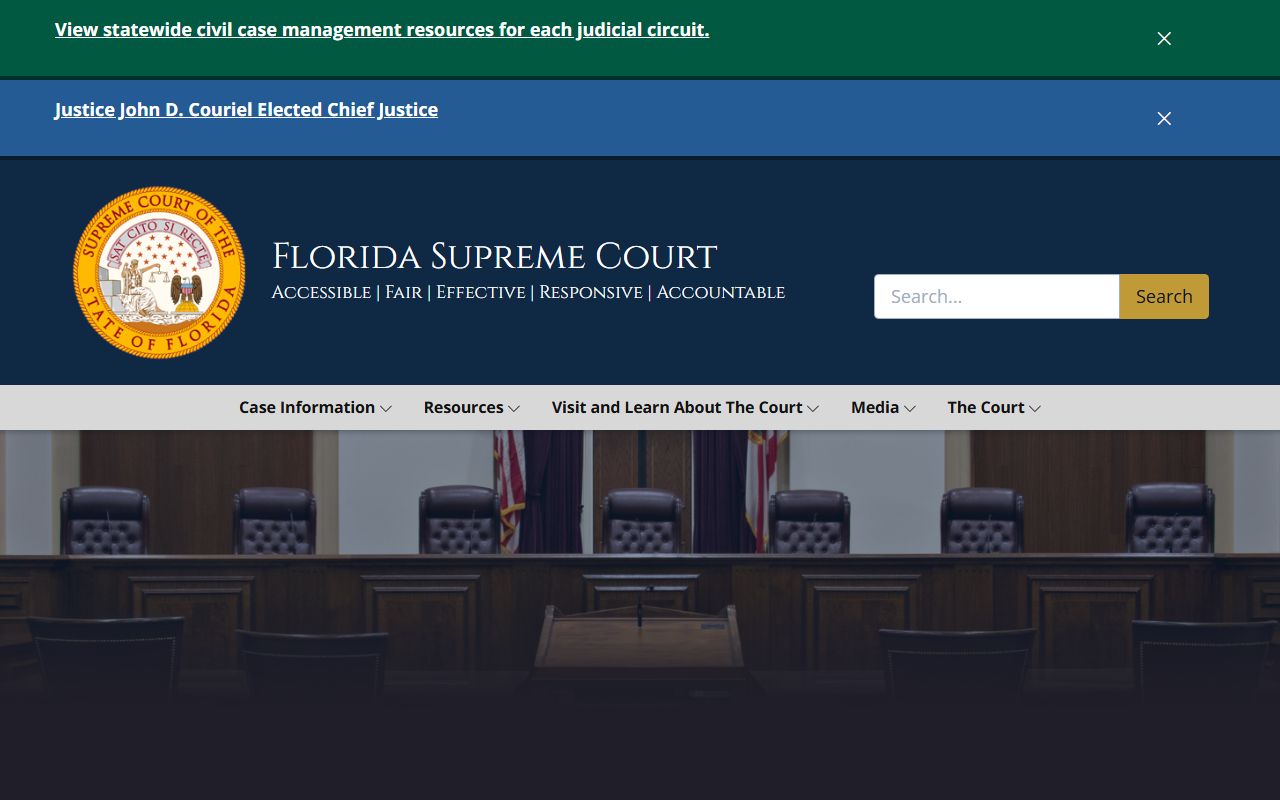Close the blue Chief Justice announcement banner
The image size is (1280, 800).
tap(1164, 118)
